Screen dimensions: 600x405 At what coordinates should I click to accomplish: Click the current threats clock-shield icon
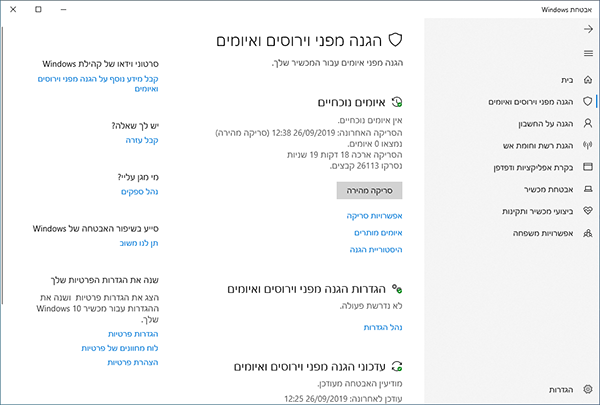pyautogui.click(x=397, y=102)
